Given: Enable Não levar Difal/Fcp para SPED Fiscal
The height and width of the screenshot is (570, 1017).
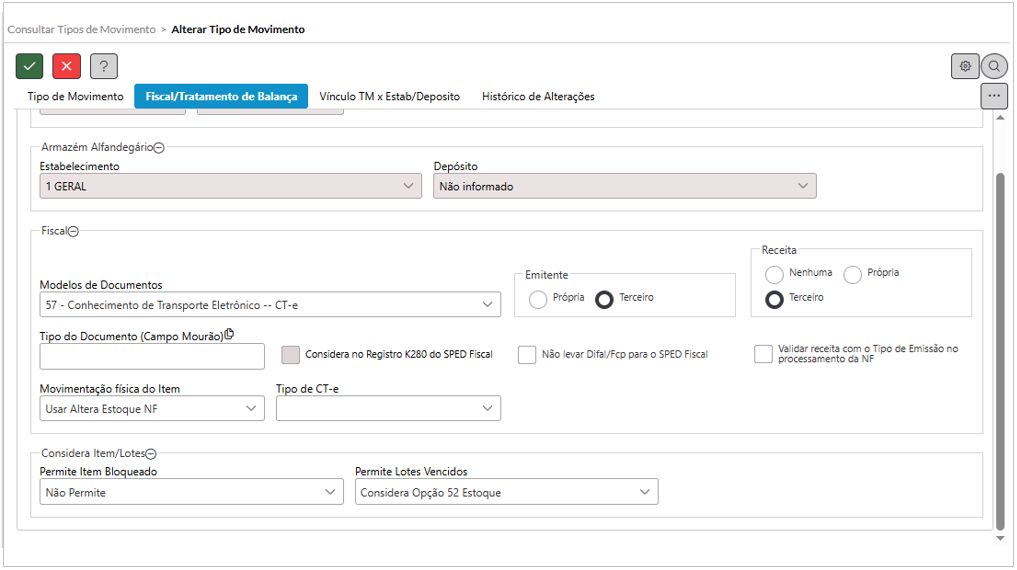Looking at the screenshot, I should click(527, 355).
